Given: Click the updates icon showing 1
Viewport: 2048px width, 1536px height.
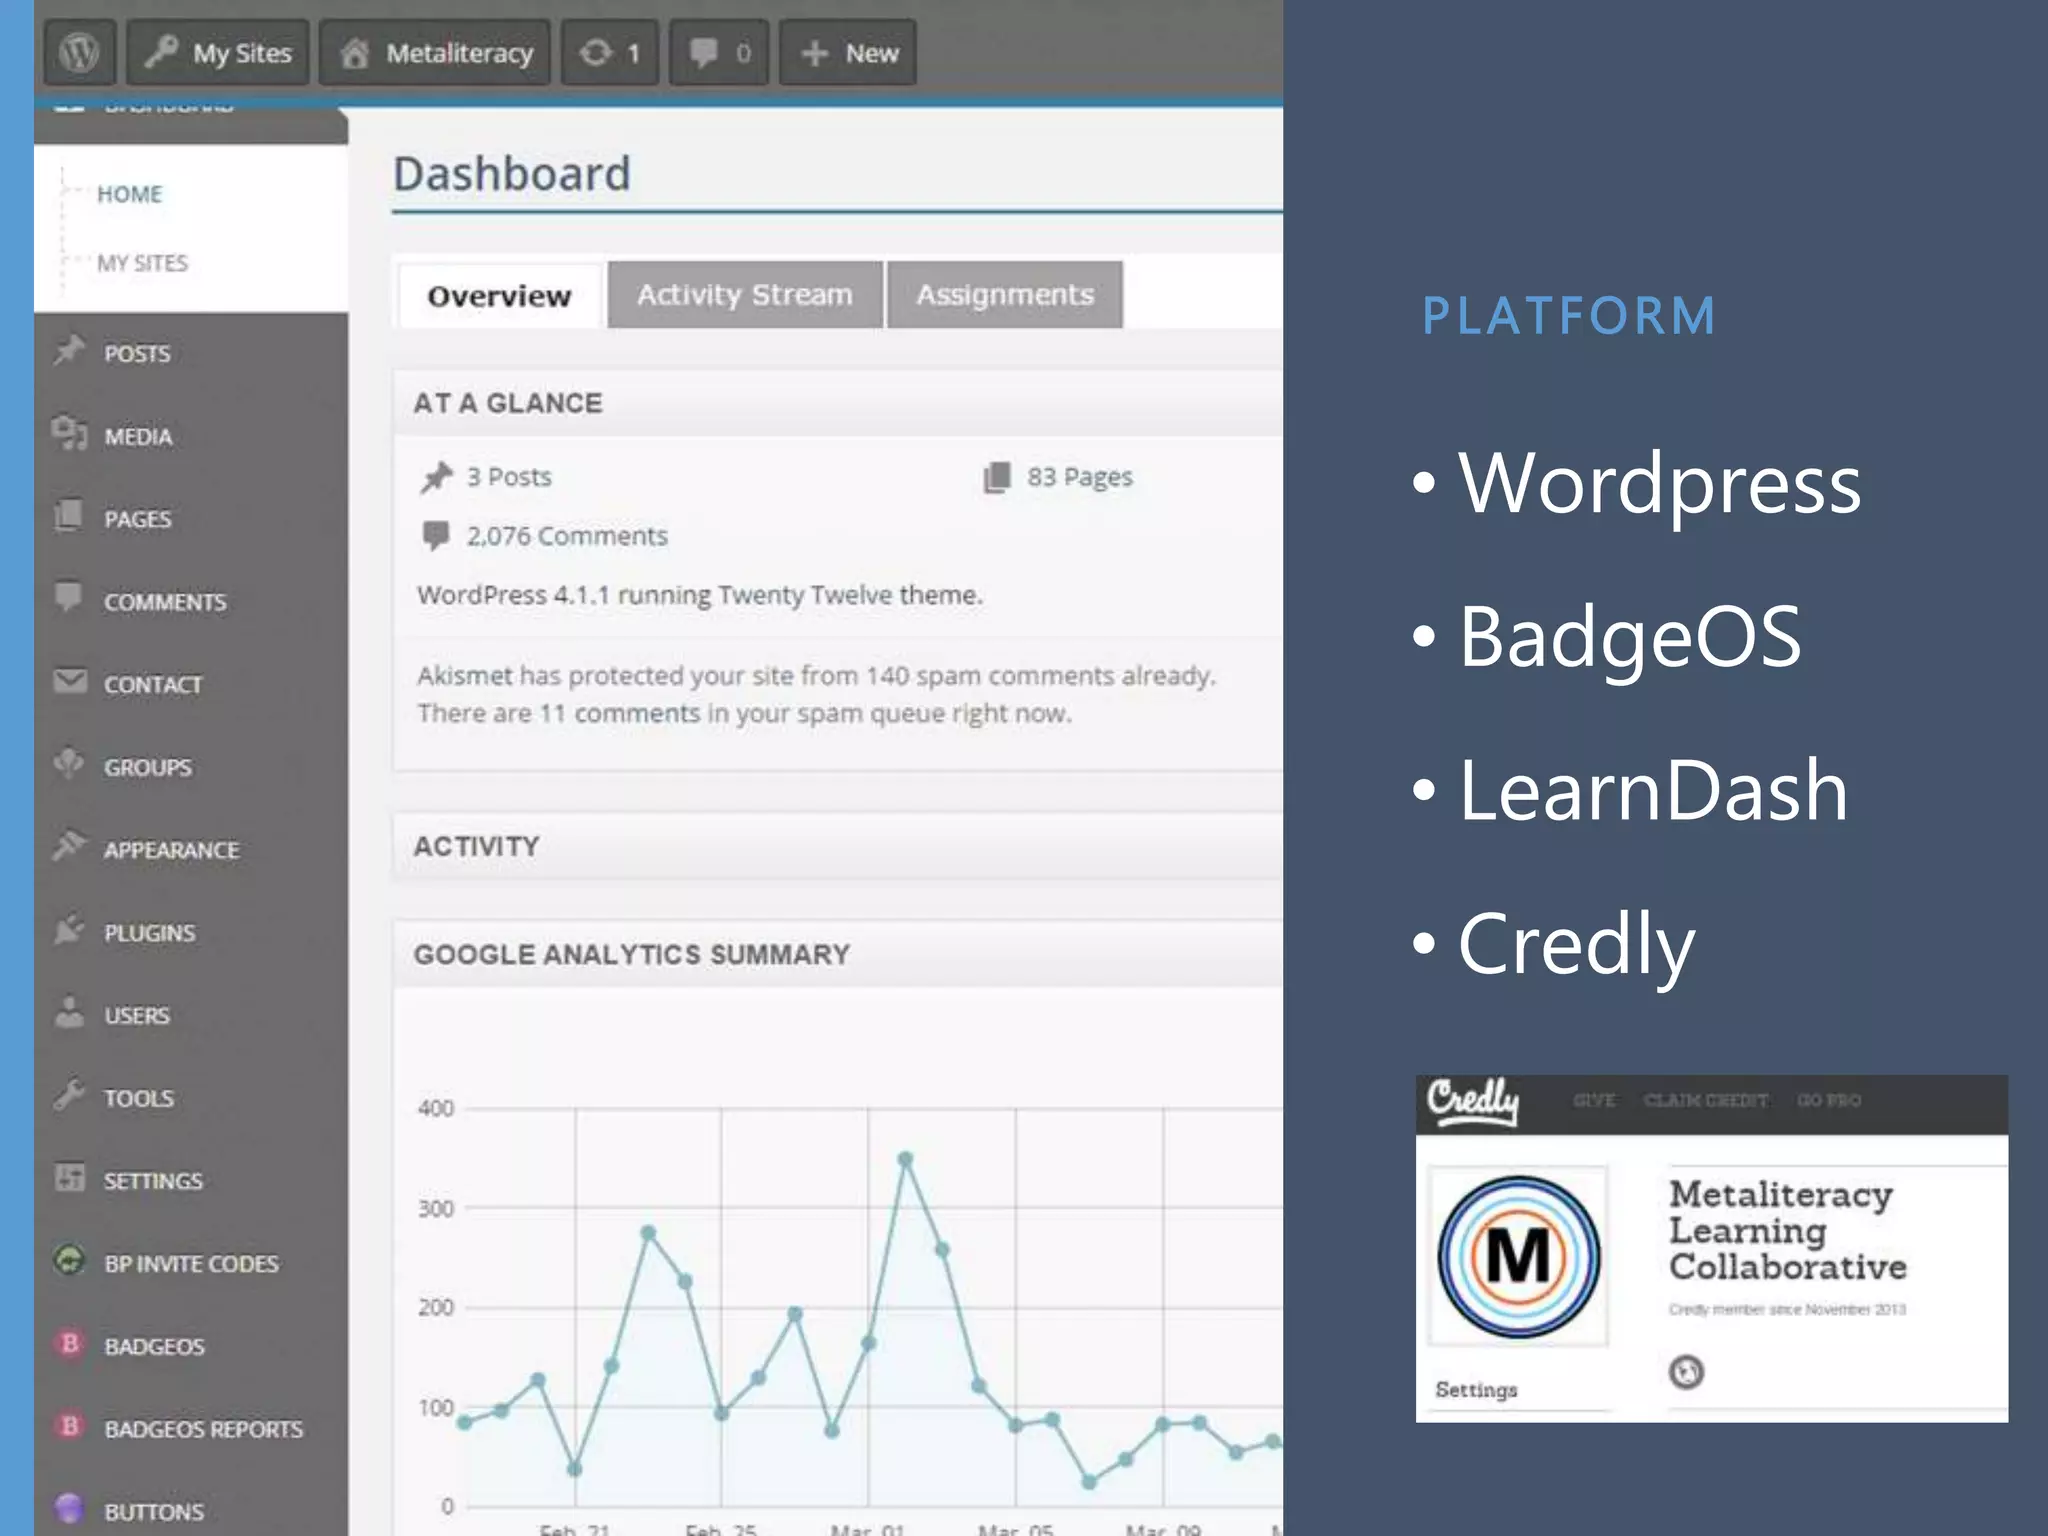Looking at the screenshot, I should 610,52.
